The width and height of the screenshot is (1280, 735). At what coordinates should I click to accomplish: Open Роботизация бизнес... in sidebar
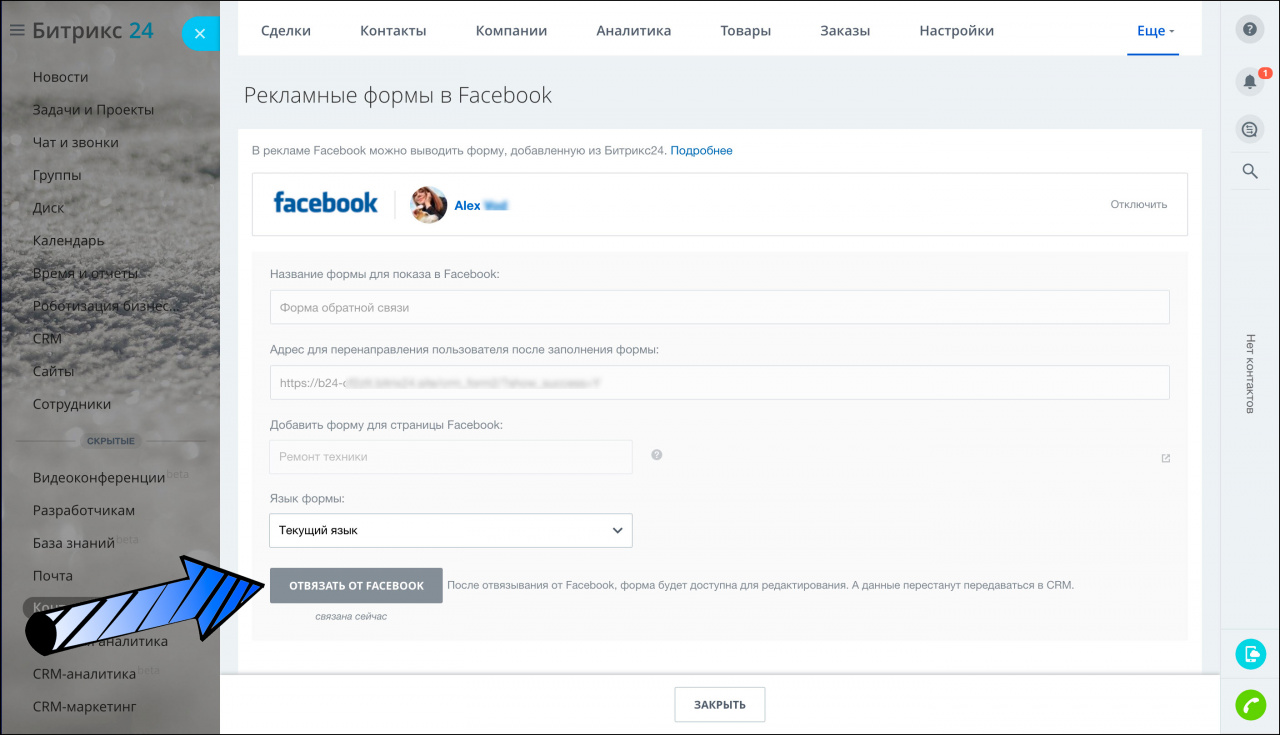[108, 306]
